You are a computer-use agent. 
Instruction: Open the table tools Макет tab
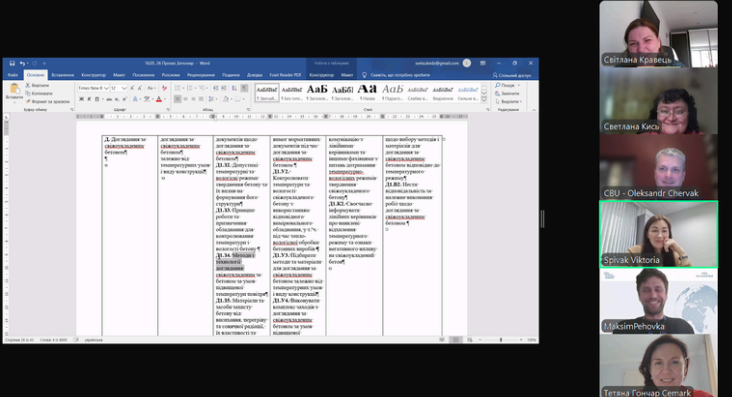point(347,75)
